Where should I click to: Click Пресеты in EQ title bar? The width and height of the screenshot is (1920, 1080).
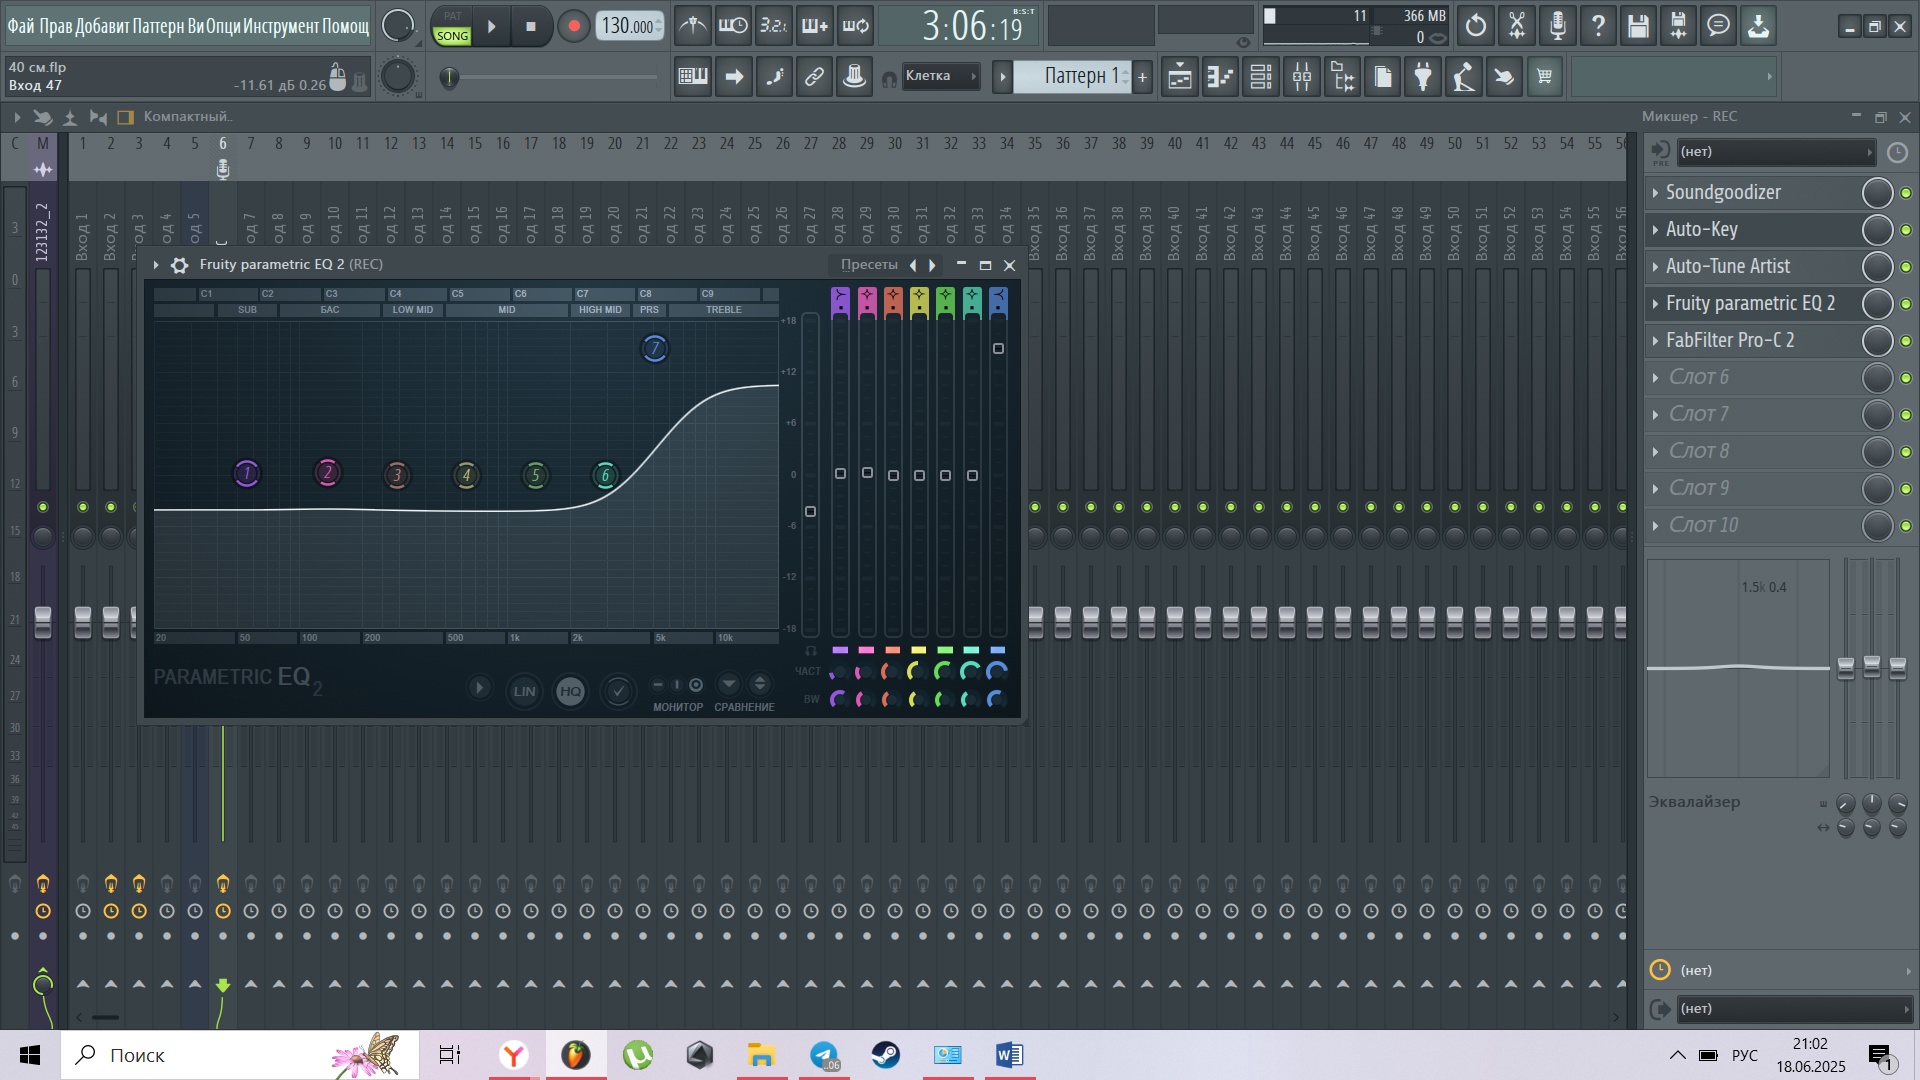(868, 265)
